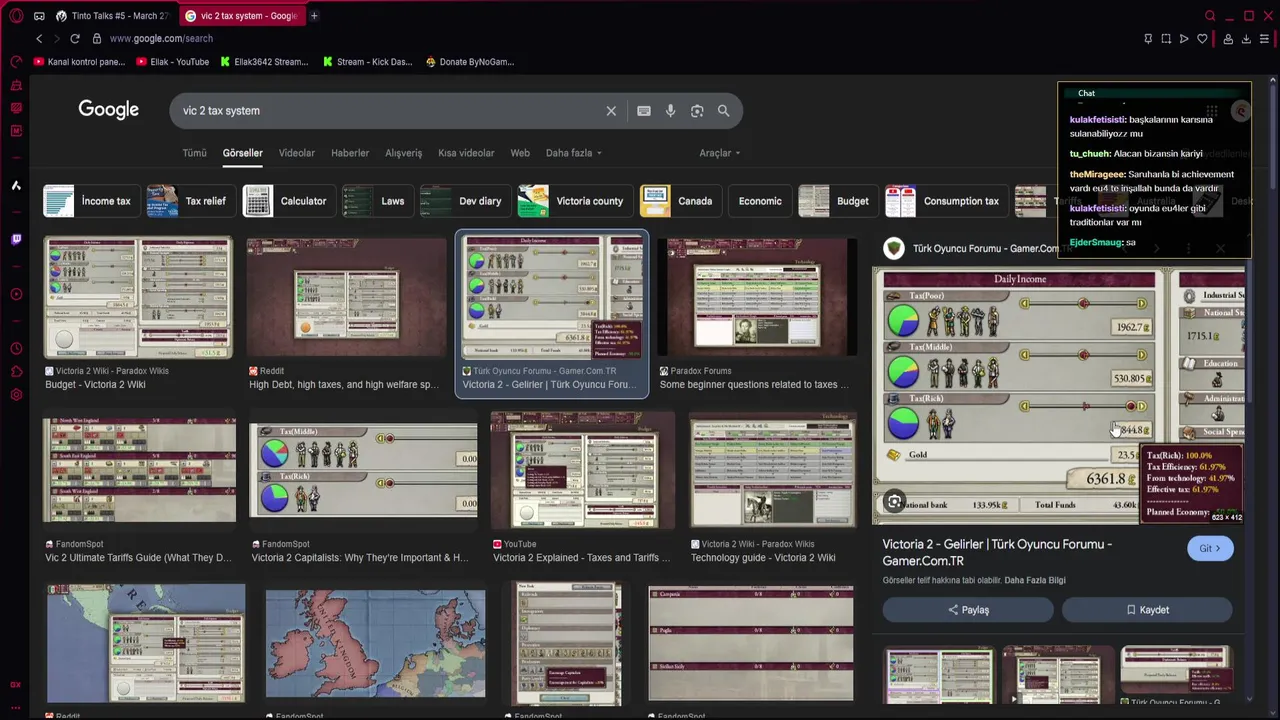1280x720 pixels.
Task: Open the downloads icon in toolbar
Action: tap(1246, 39)
